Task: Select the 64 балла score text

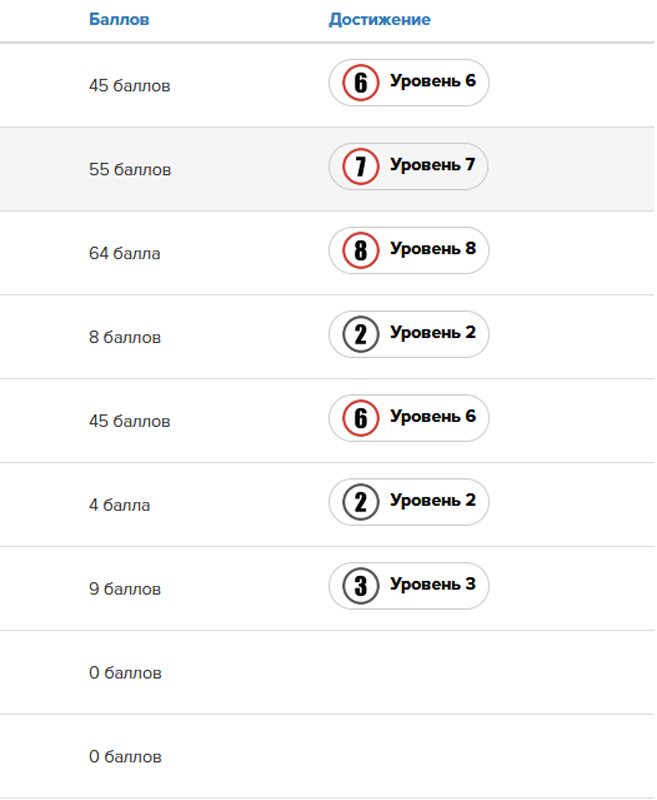Action: point(124,253)
